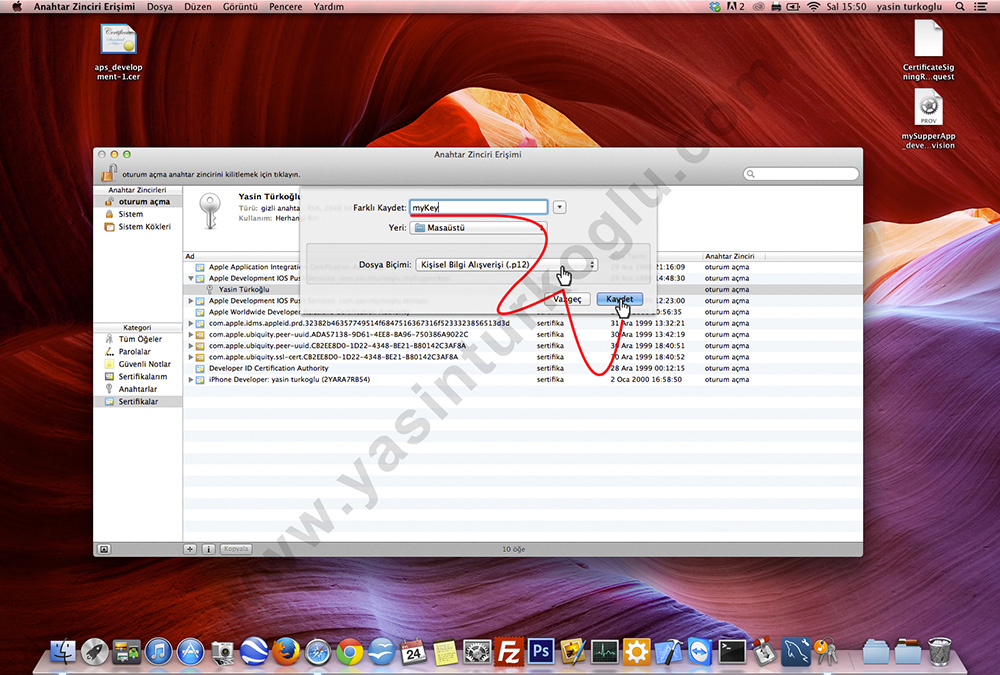The image size is (1000, 675).
Task: Open Yeri location dropdown showing Masaüstü
Action: point(478,228)
